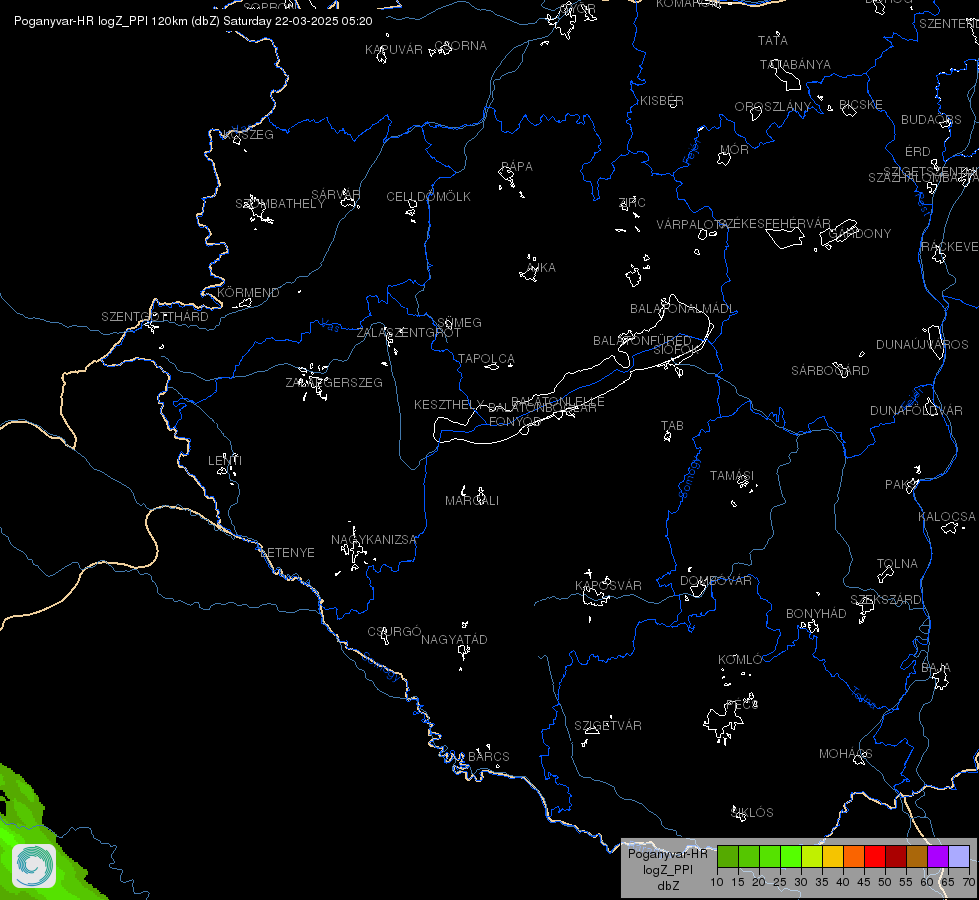979x900 pixels.
Task: Click the NAGYATÁD label
Action: tap(455, 640)
